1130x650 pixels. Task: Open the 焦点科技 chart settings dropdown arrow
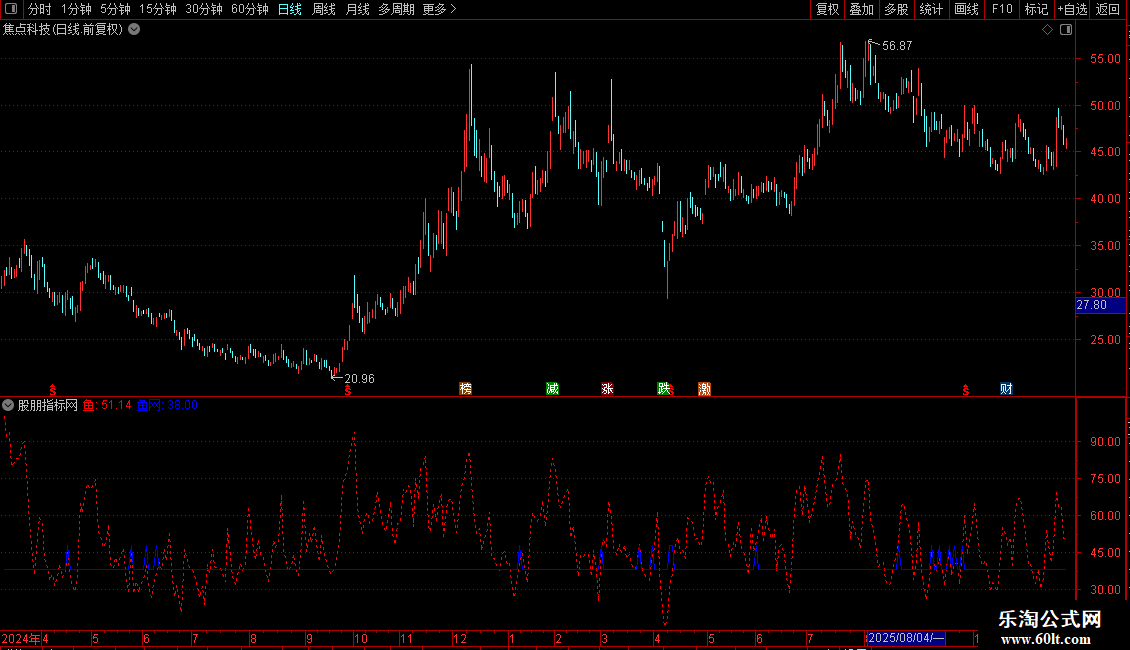(x=134, y=30)
